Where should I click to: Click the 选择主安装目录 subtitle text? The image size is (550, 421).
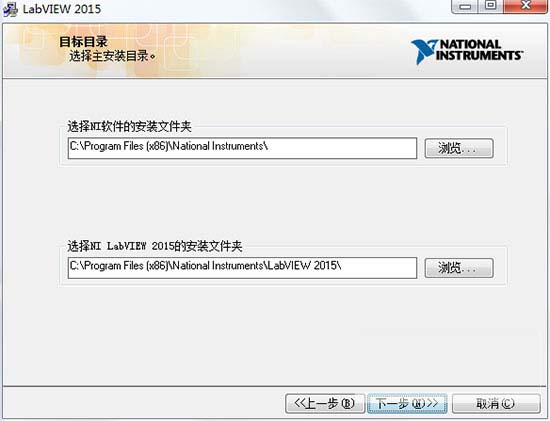tap(112, 56)
